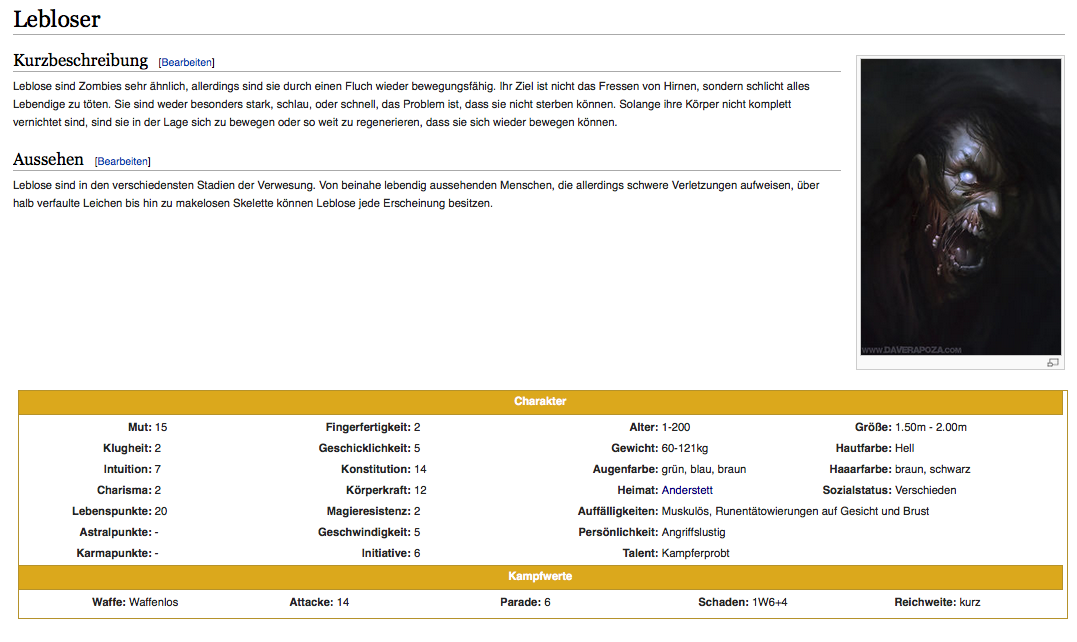Click the Lebloser page heading
Screen dimensions: 1077x642
point(58,18)
